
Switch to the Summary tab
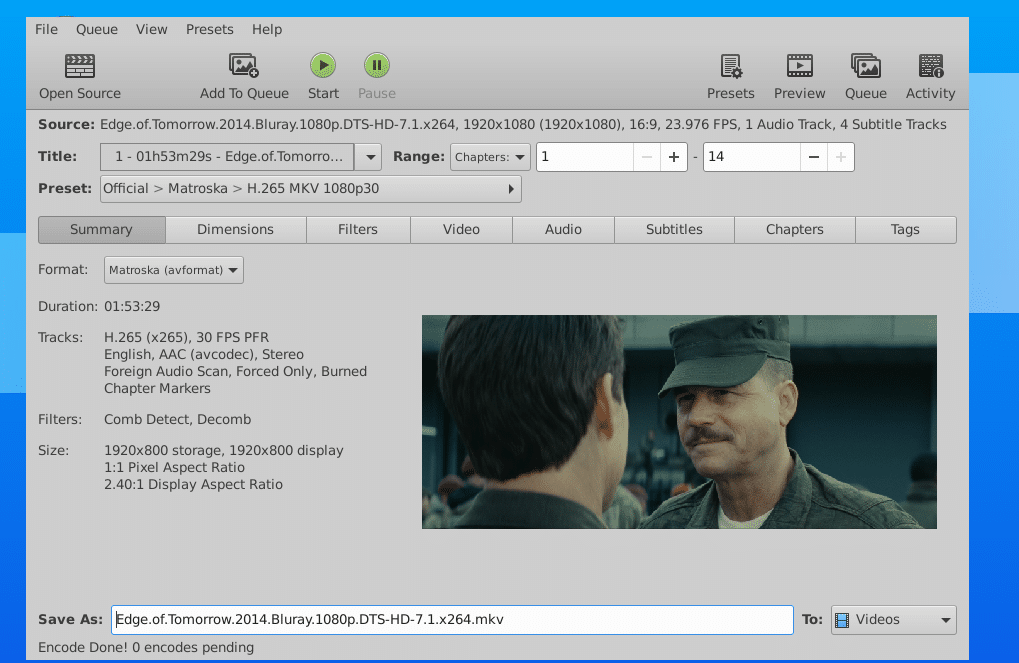[101, 229]
